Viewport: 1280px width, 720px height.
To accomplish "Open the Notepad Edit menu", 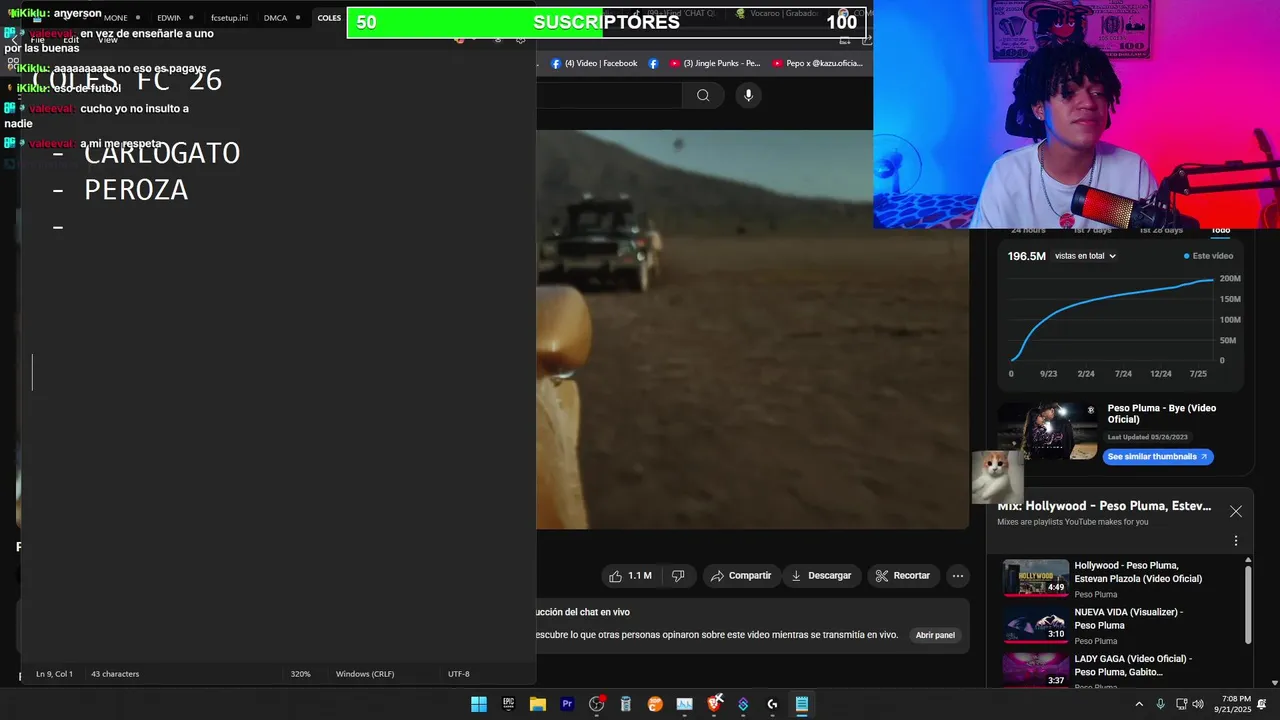I will pos(71,40).
